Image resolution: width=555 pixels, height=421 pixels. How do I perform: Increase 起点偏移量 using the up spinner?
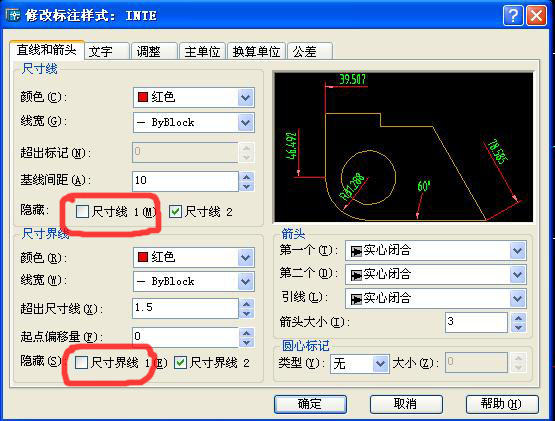247,332
